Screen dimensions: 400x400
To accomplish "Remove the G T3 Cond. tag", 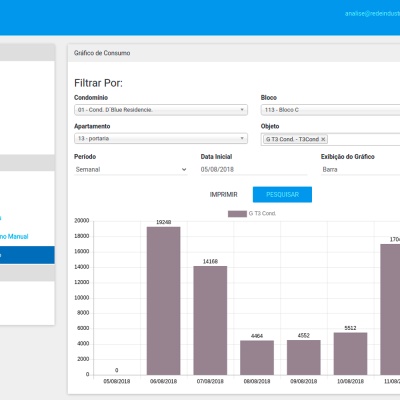I will [323, 139].
